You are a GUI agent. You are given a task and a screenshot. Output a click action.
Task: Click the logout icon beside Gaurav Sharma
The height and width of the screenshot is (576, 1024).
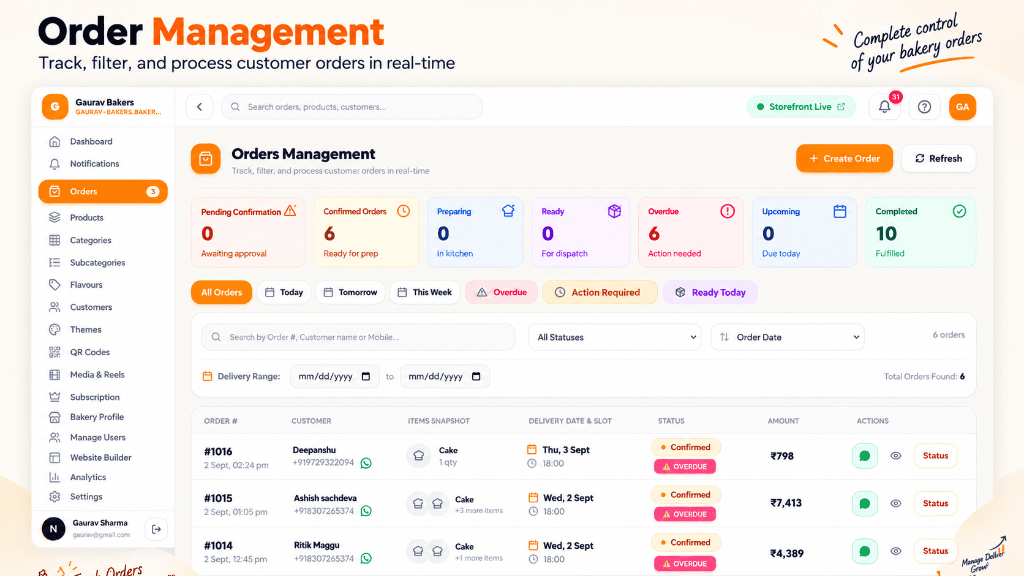click(x=156, y=529)
